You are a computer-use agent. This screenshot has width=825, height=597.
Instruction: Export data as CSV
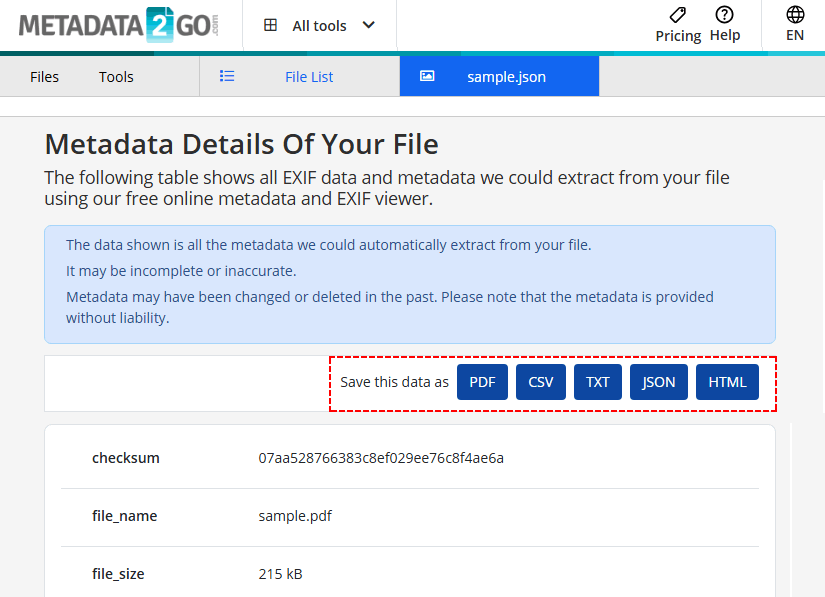pyautogui.click(x=540, y=381)
